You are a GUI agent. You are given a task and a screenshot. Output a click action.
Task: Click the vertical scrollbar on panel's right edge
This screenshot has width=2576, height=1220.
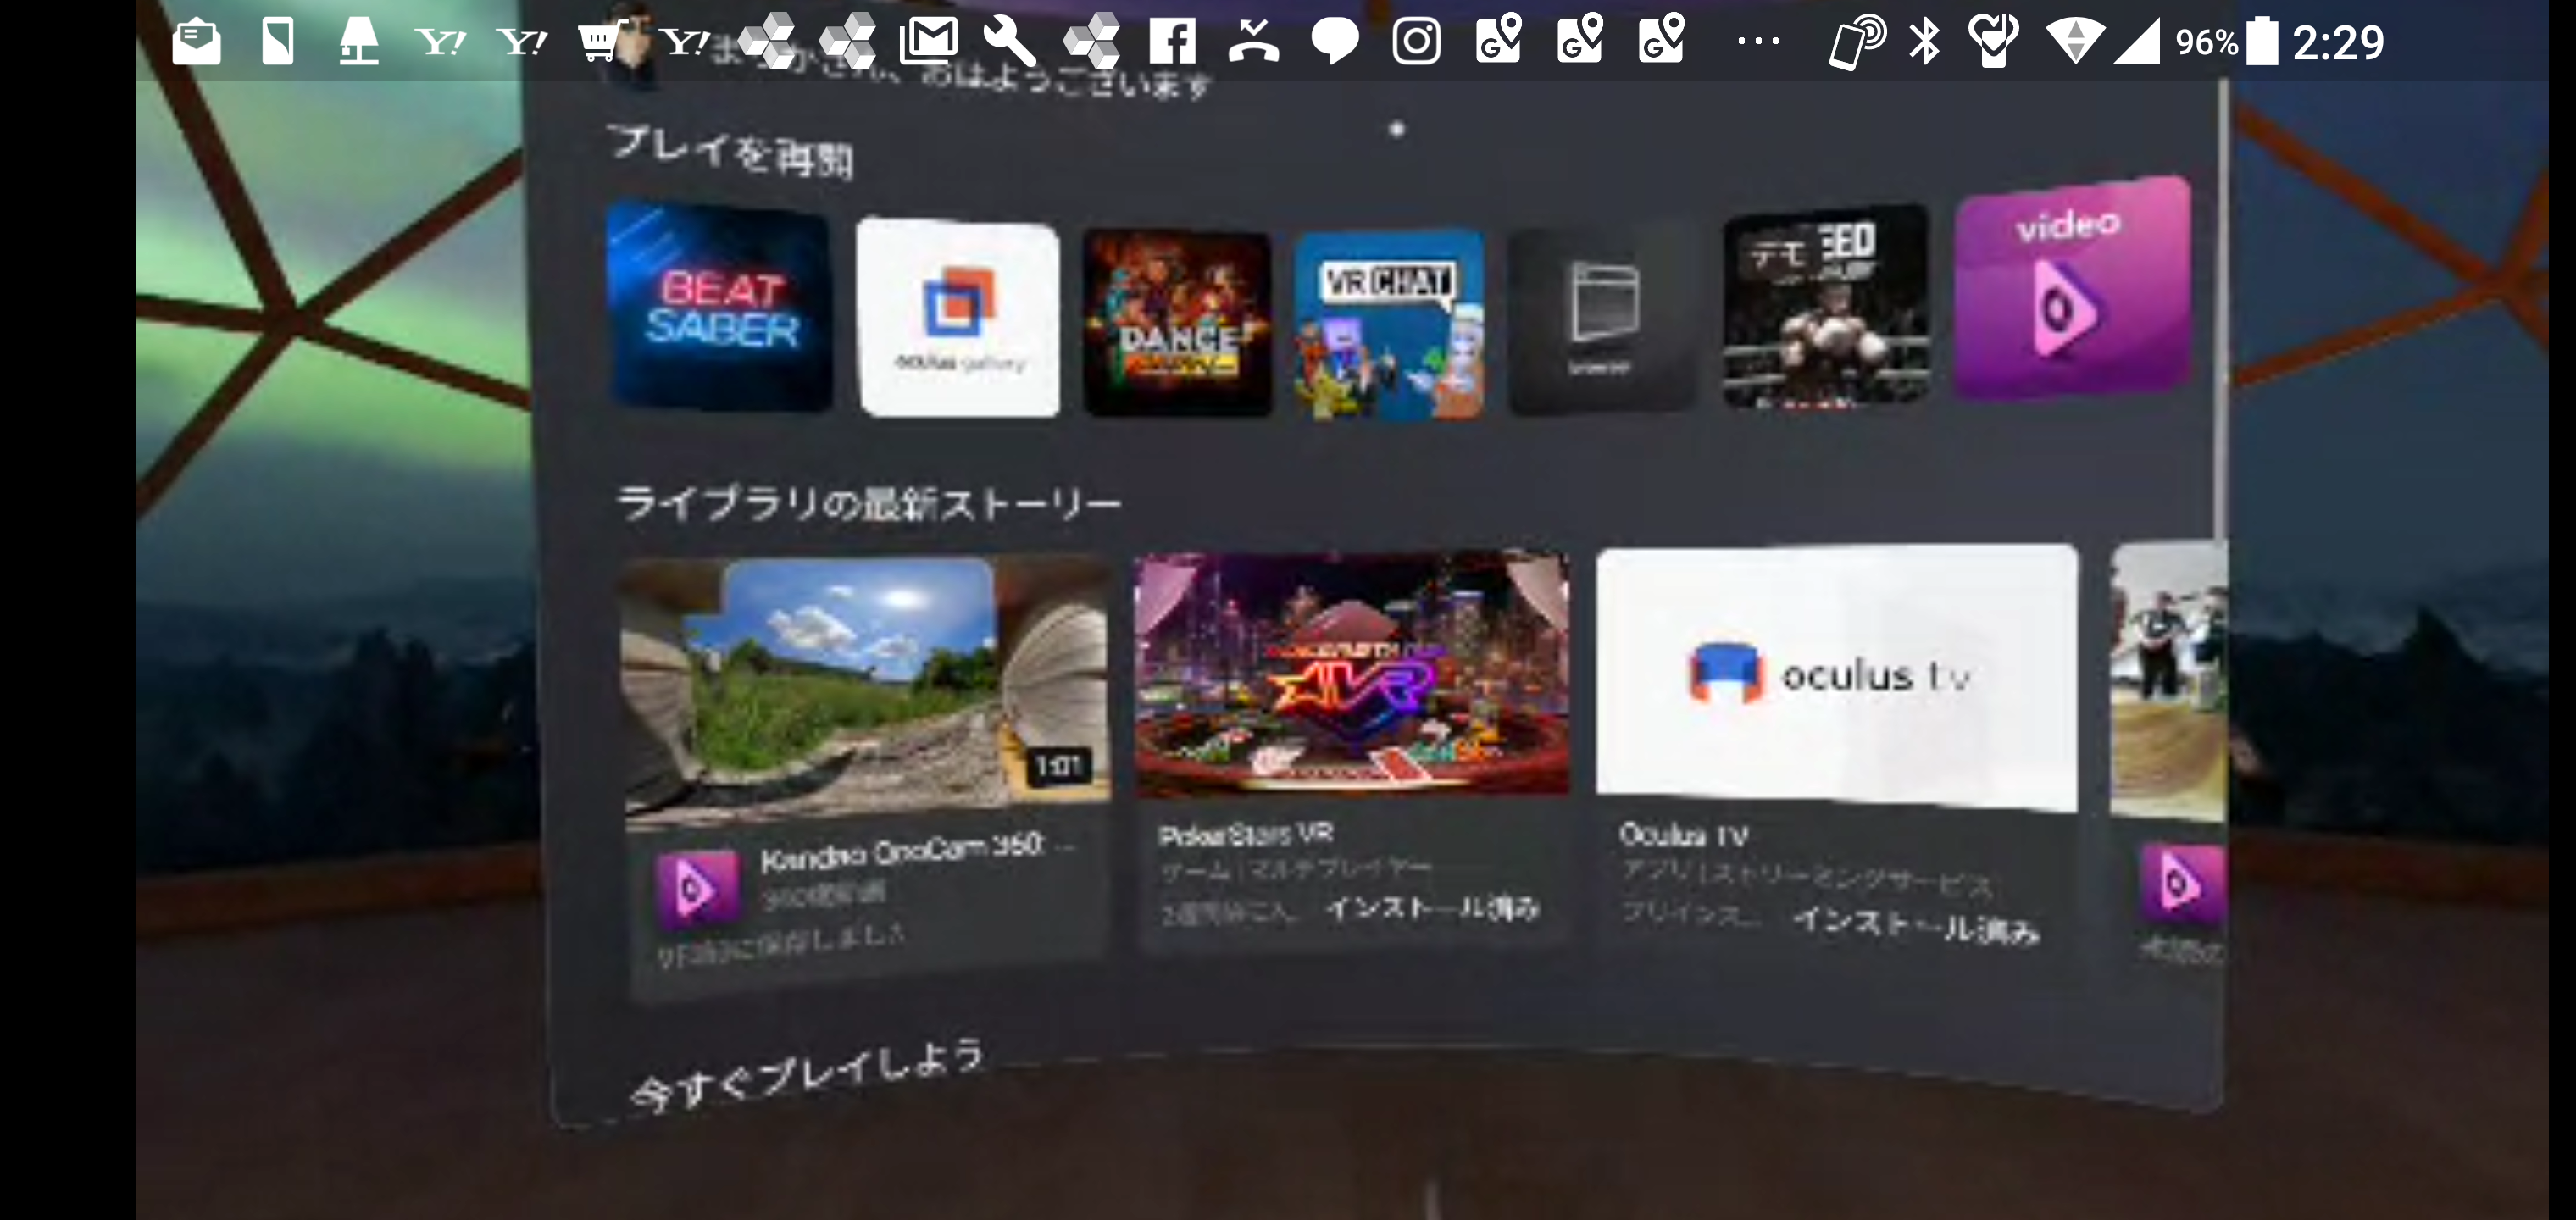[2220, 310]
